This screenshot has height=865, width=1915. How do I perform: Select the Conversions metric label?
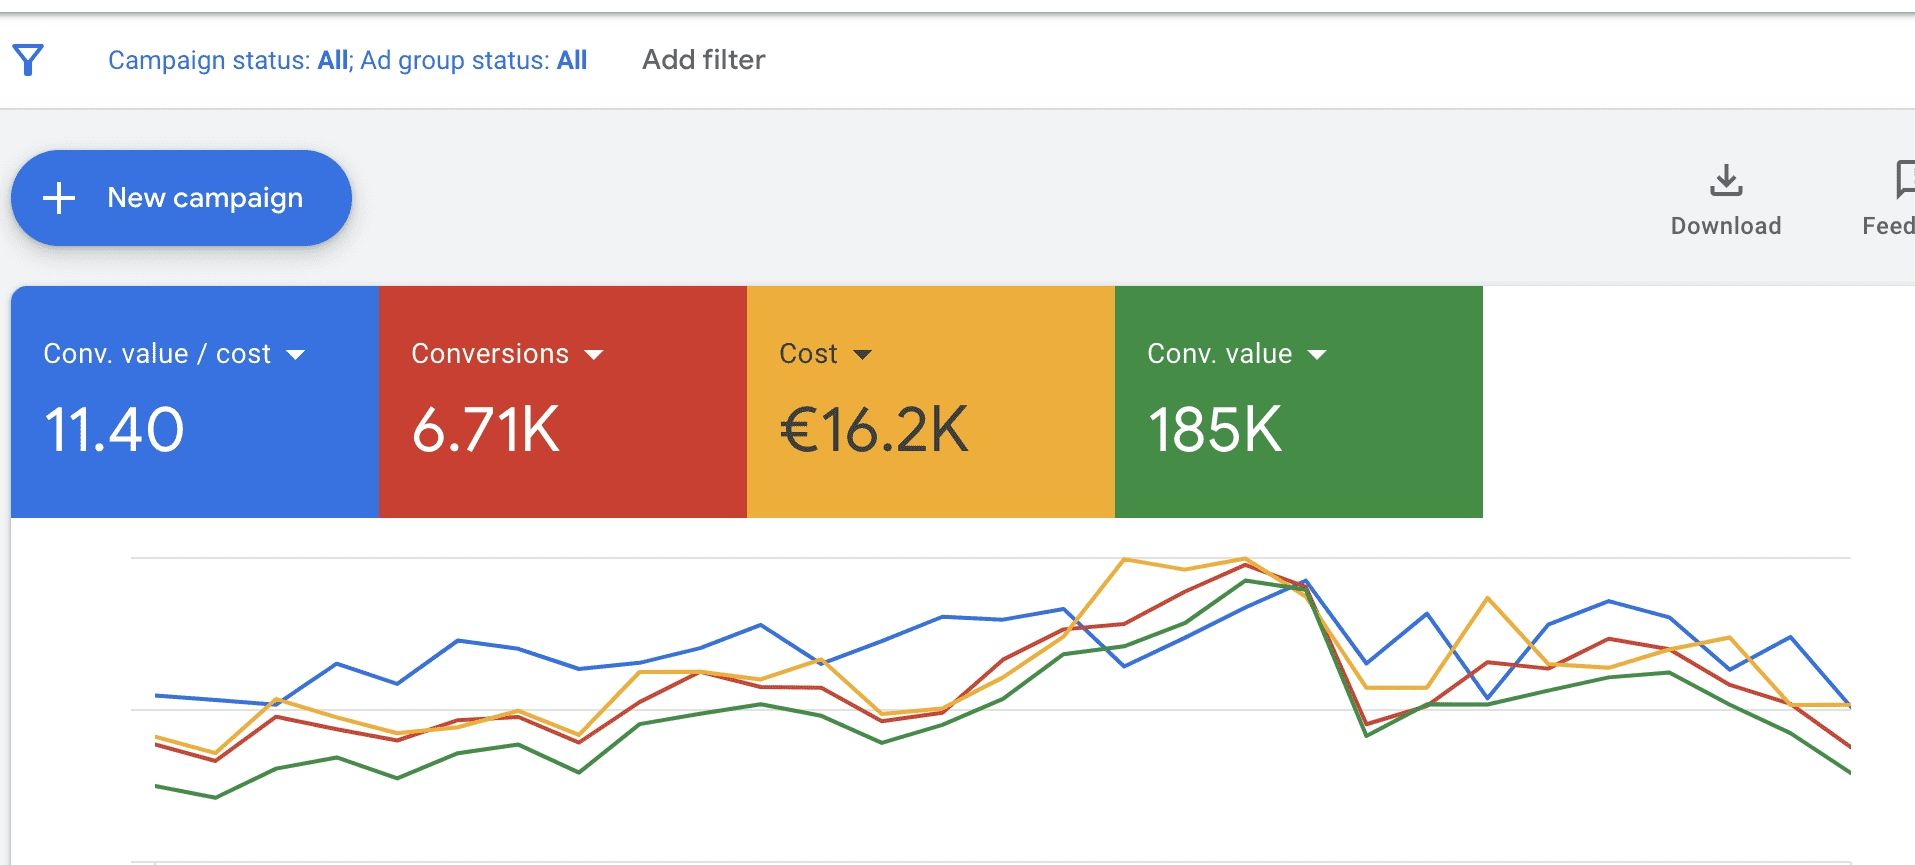click(x=489, y=354)
